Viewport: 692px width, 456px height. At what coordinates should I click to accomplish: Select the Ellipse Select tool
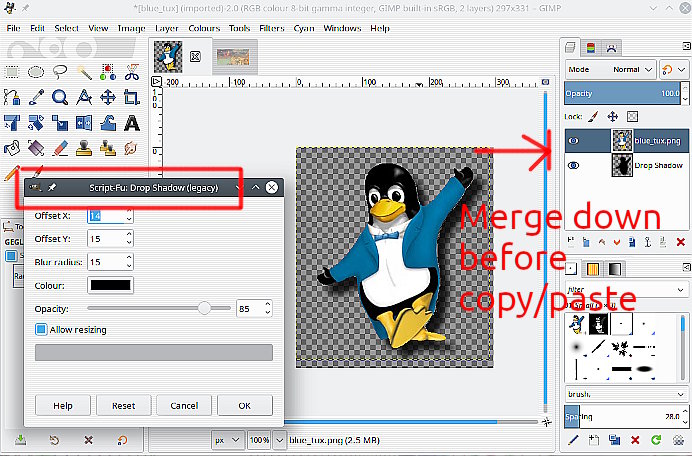[36, 72]
